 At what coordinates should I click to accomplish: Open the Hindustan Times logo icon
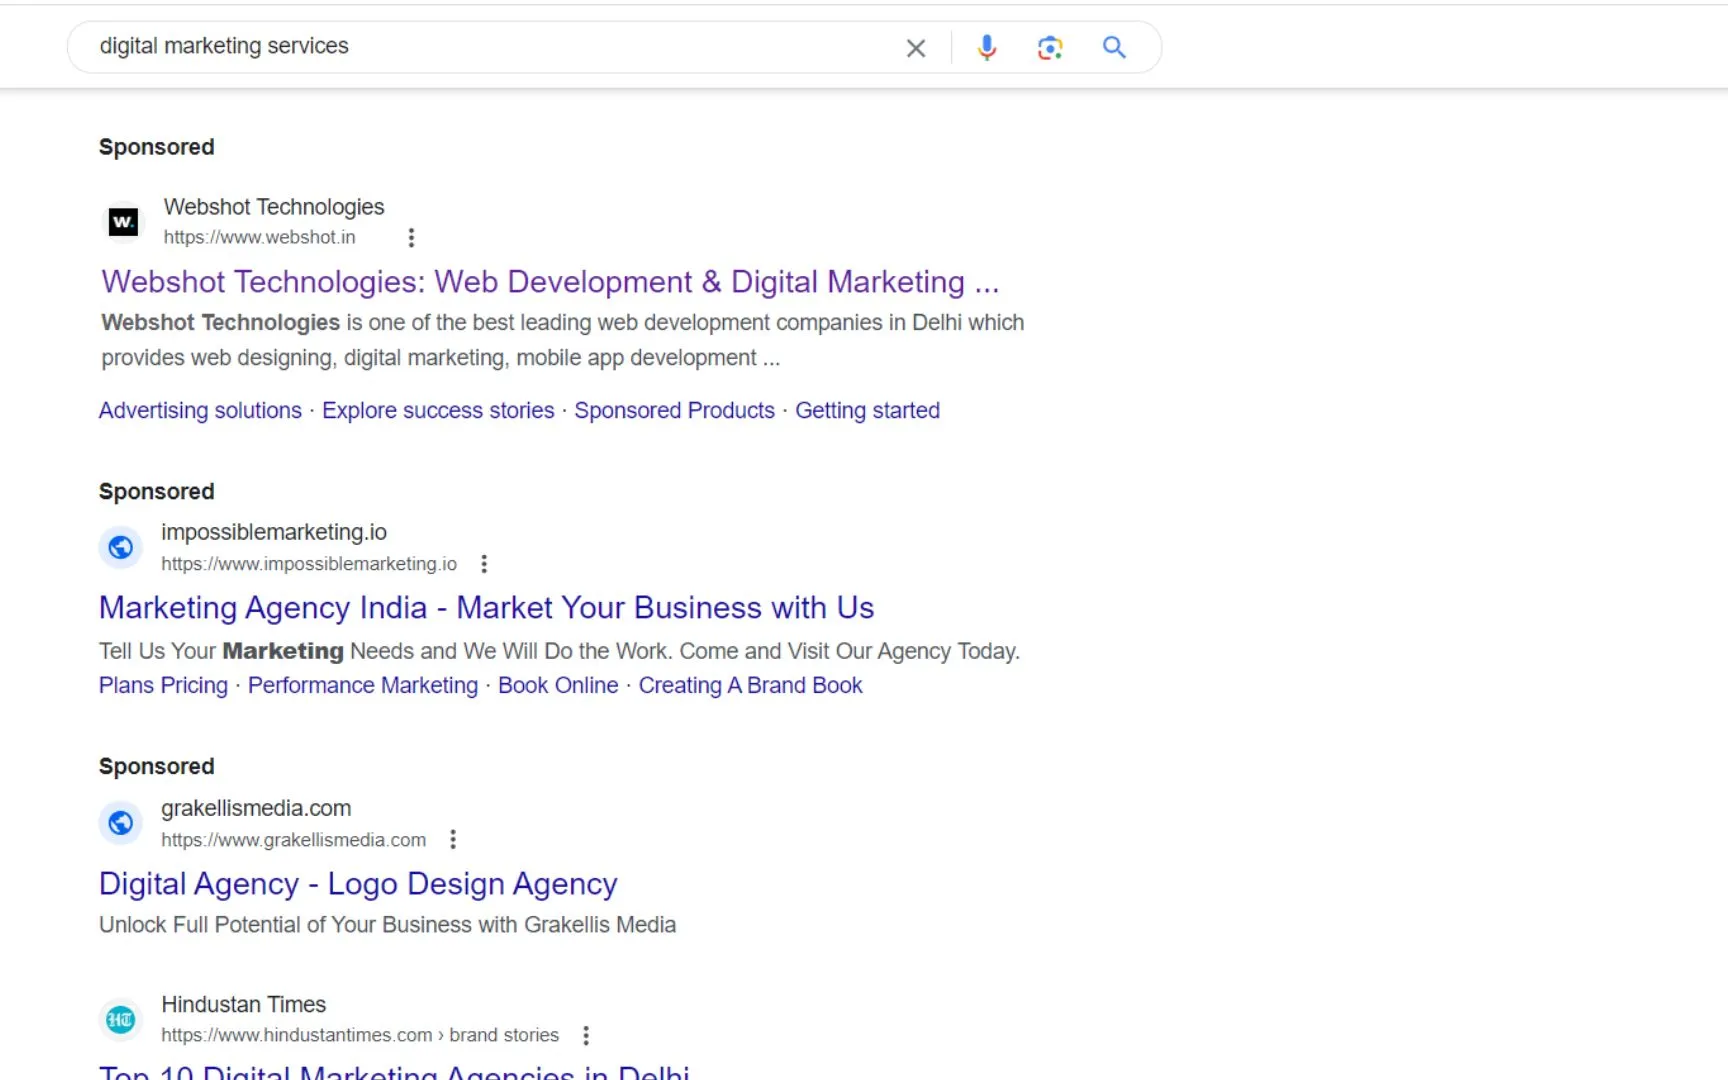coord(120,1019)
